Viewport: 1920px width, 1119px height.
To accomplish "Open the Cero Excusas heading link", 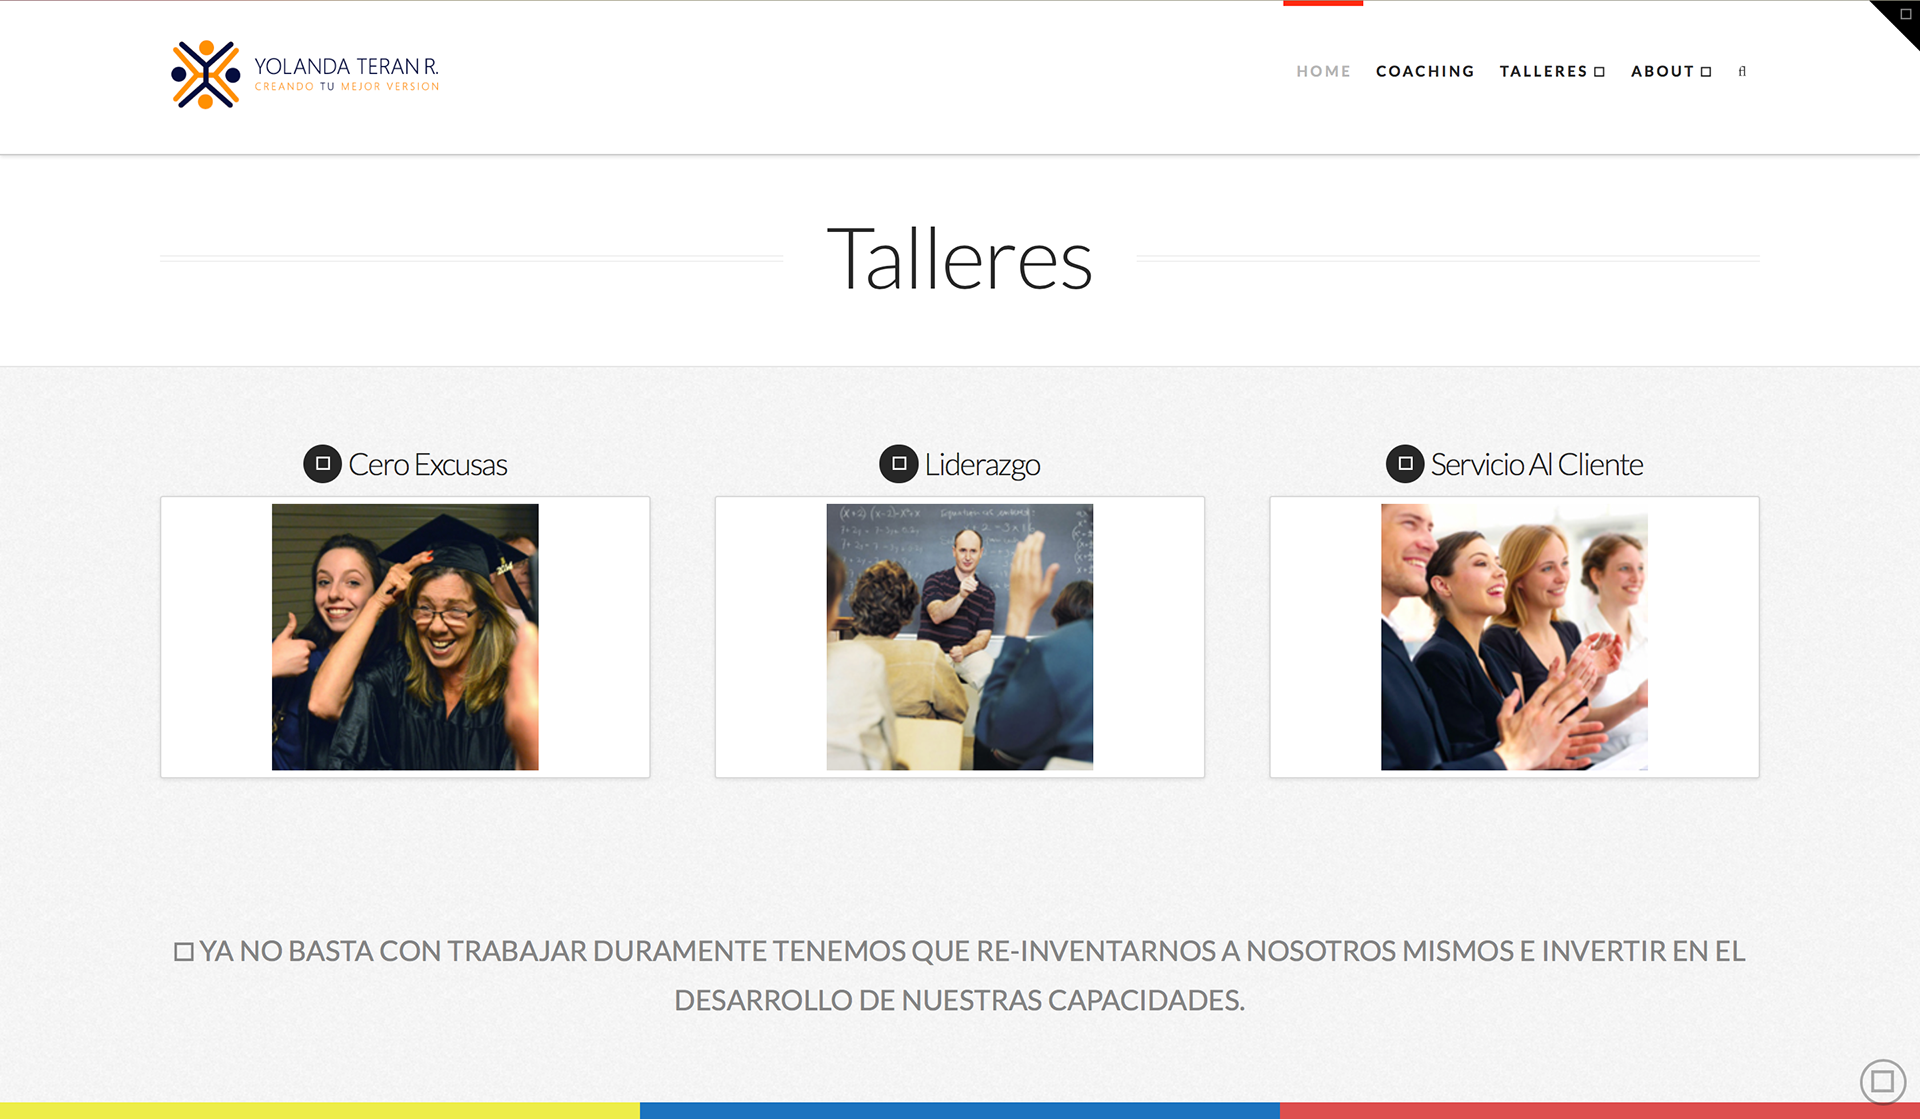I will (427, 465).
